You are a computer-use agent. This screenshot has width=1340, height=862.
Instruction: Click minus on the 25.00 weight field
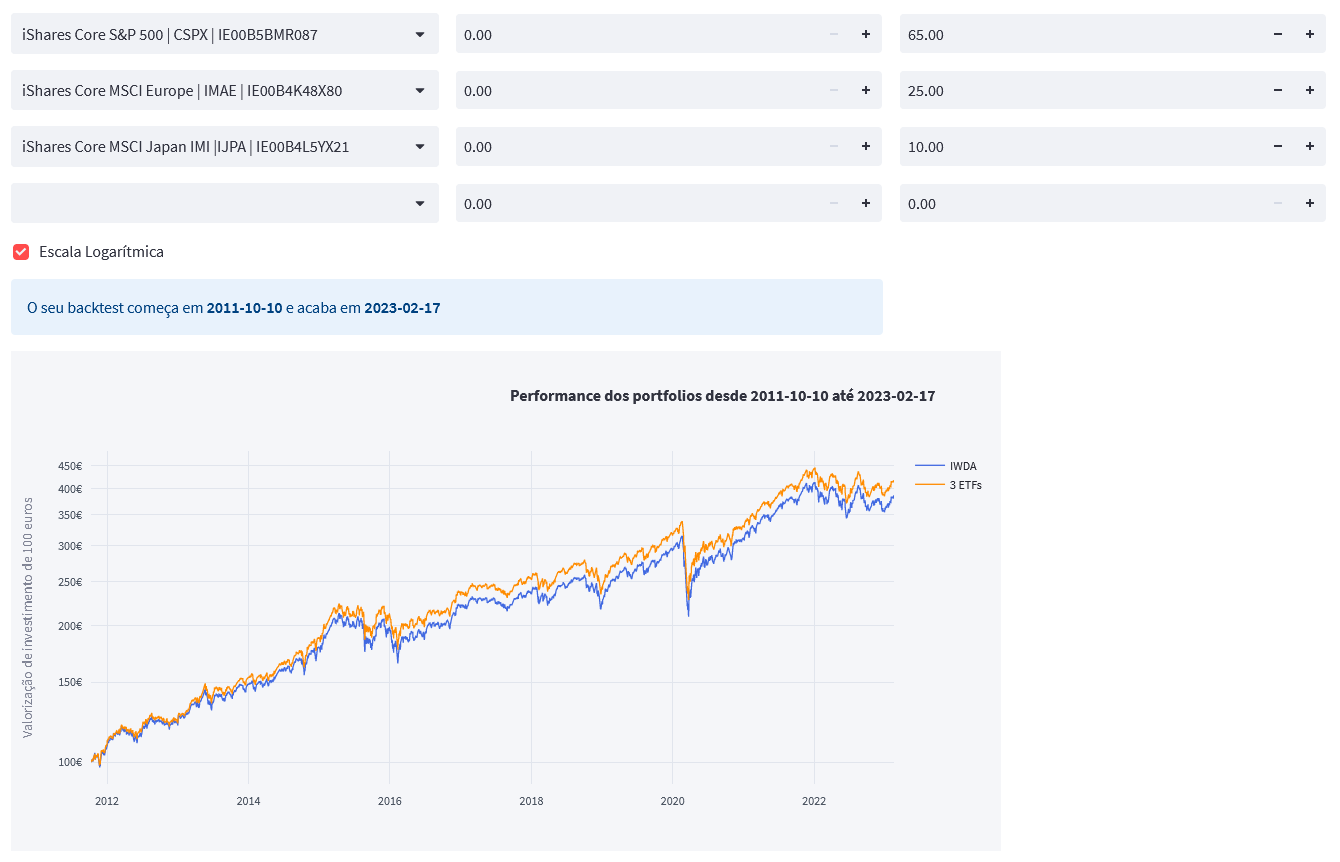1277,91
